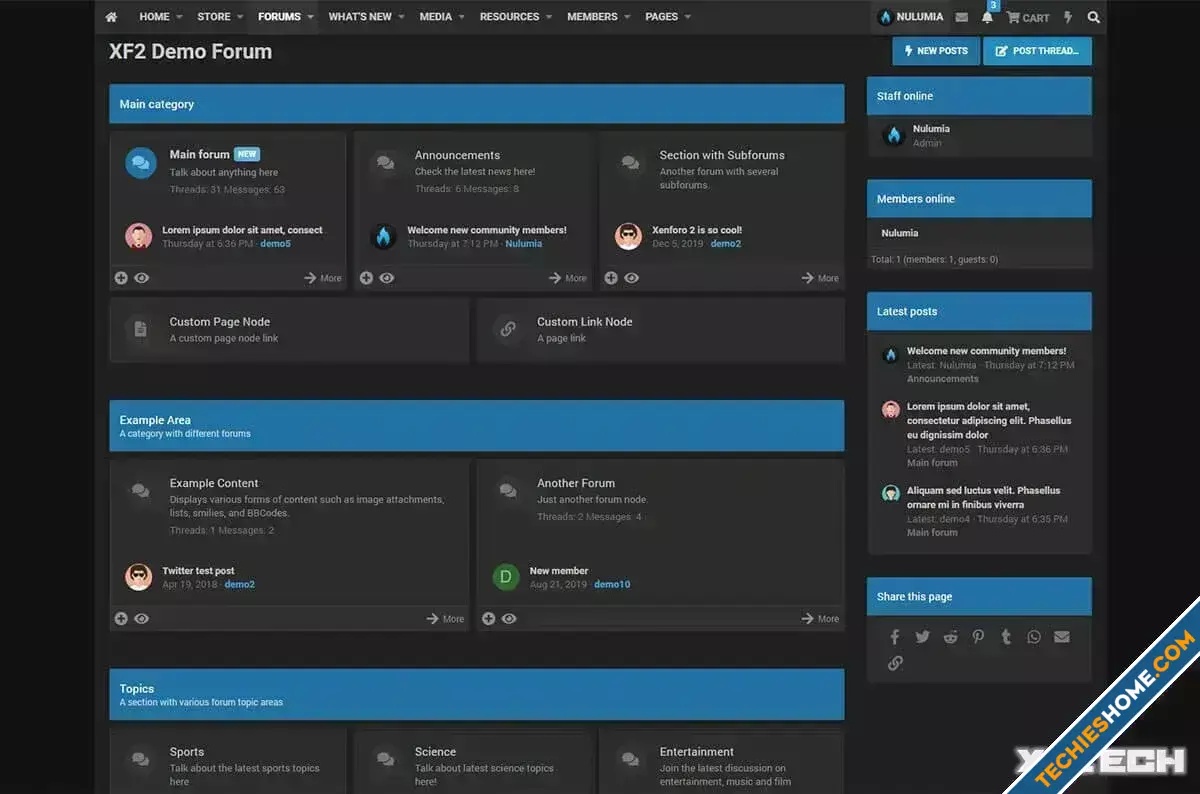The height and width of the screenshot is (794, 1200).
Task: Share this page on WhatsApp
Action: click(1033, 637)
